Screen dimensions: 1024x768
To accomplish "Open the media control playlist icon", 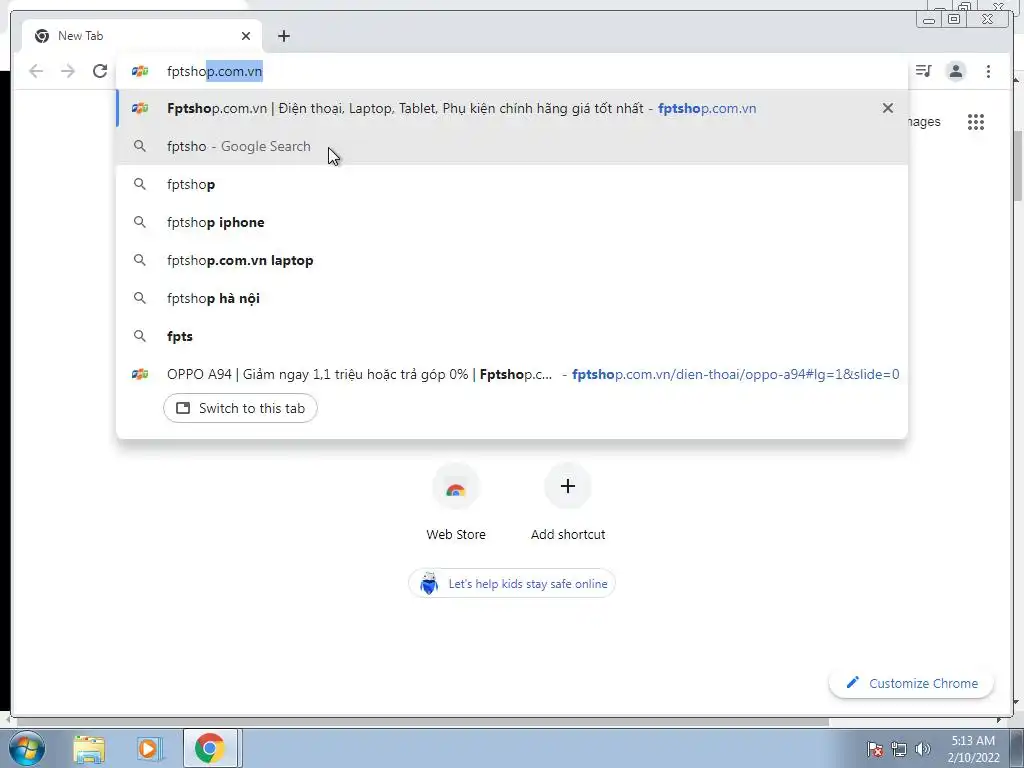I will tap(923, 71).
